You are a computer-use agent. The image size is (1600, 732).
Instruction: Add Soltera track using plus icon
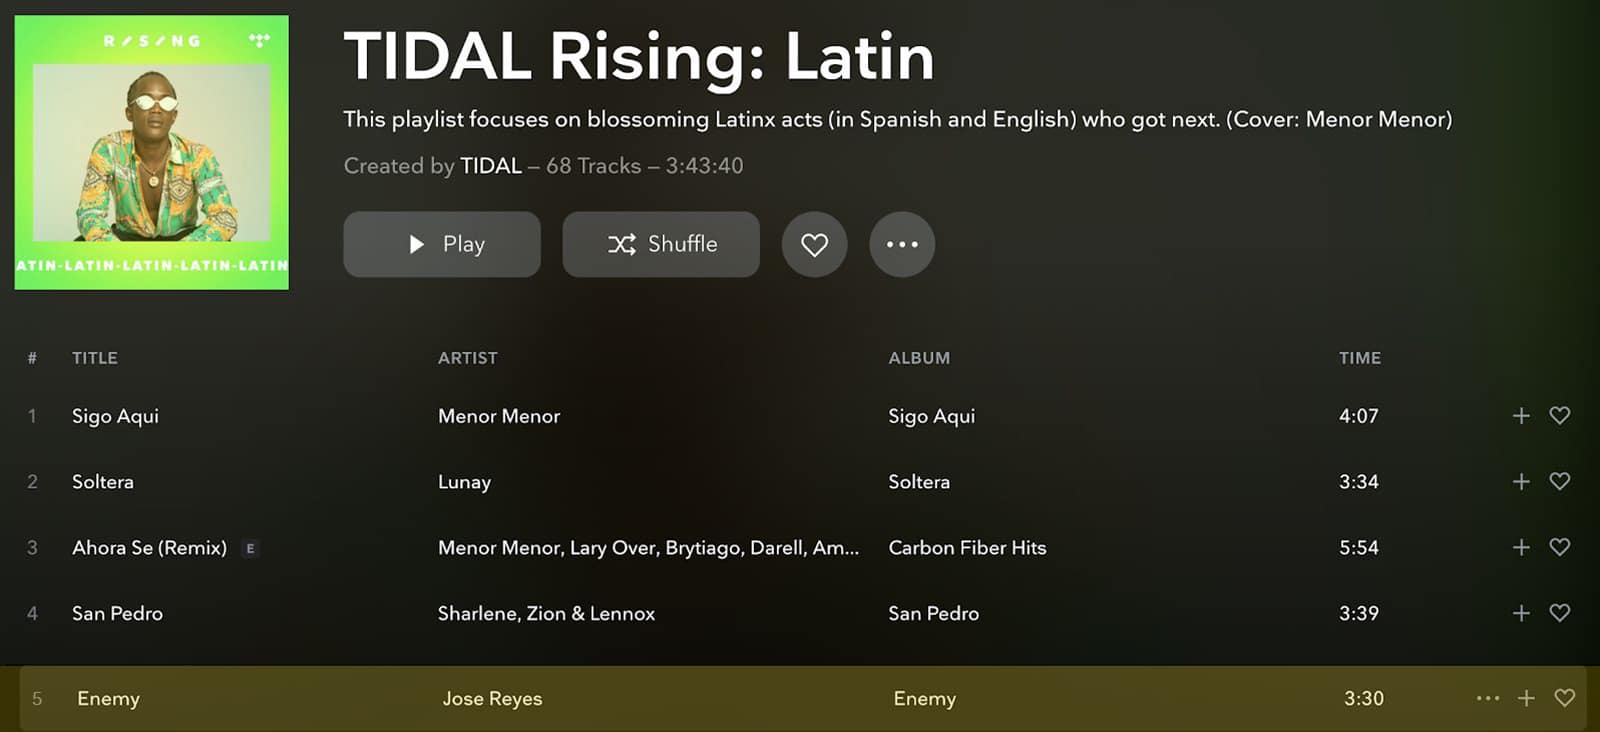coord(1521,482)
